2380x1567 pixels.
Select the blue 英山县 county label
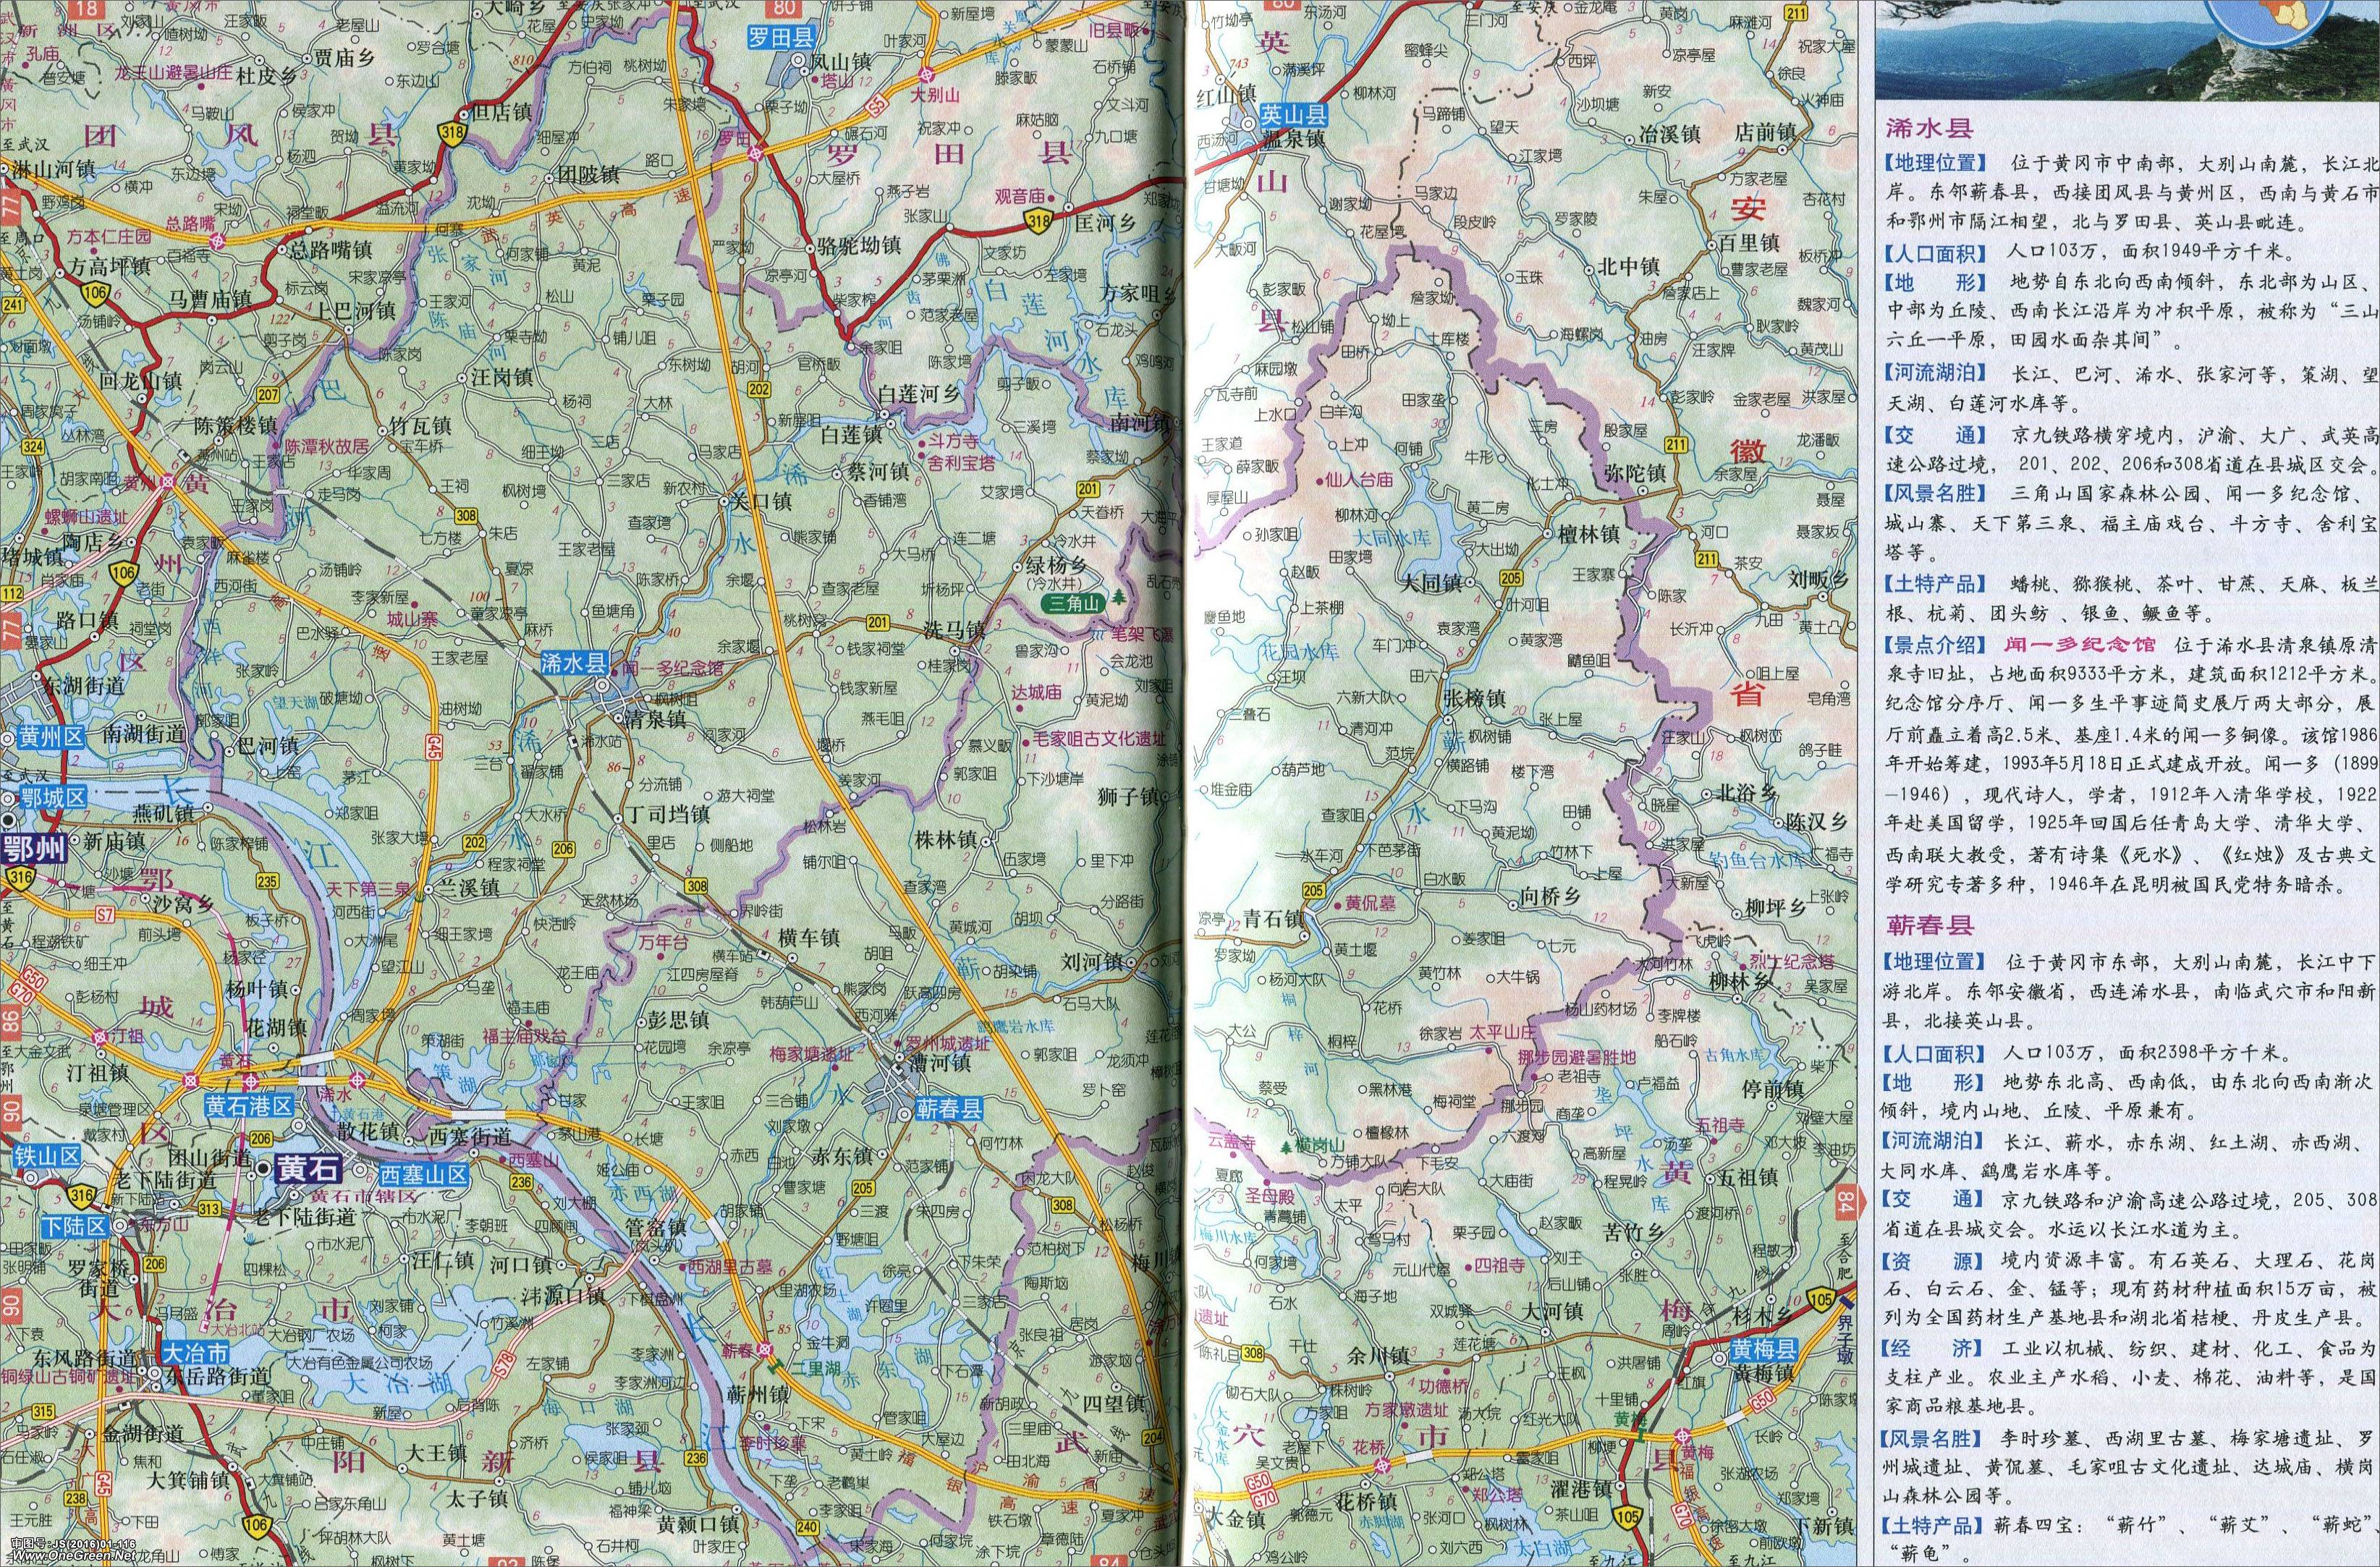coord(1294,115)
